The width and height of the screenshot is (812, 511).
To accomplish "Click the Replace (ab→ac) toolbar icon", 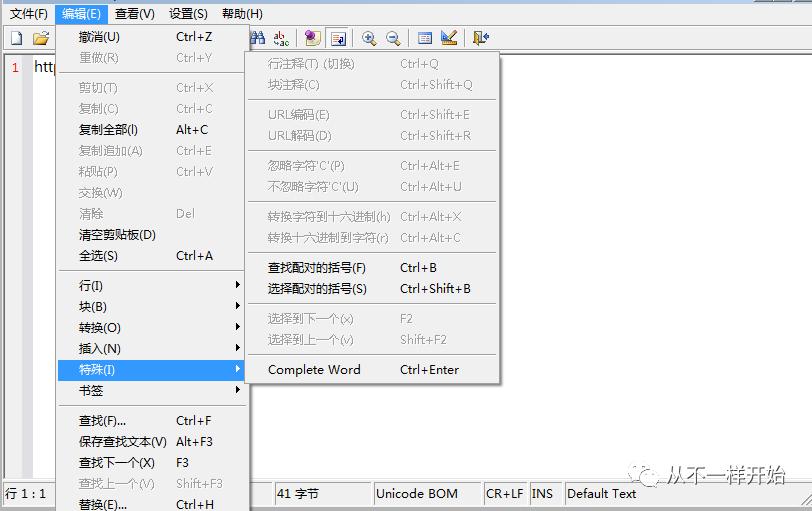I will coord(281,38).
